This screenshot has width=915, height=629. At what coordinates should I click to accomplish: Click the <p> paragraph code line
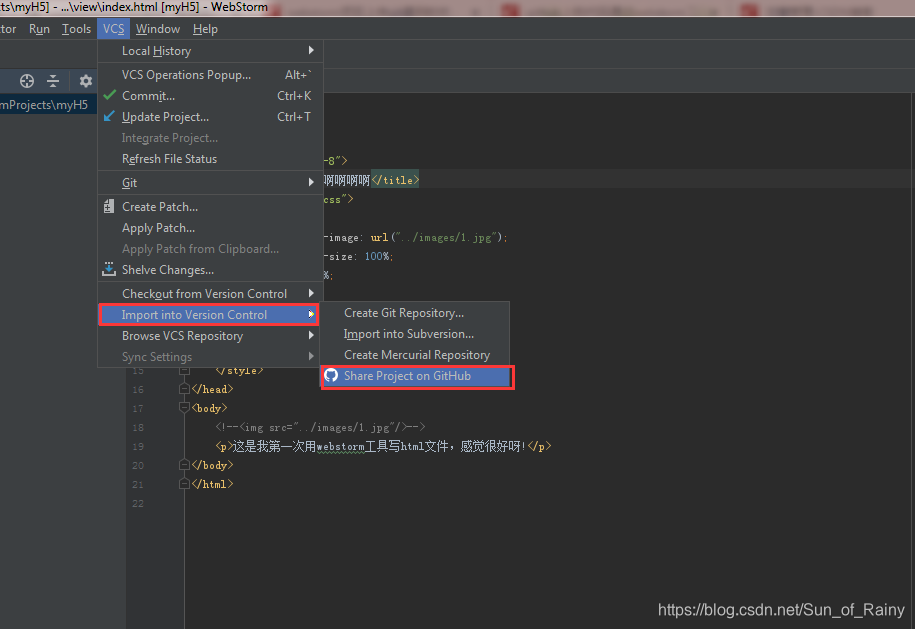point(383,446)
